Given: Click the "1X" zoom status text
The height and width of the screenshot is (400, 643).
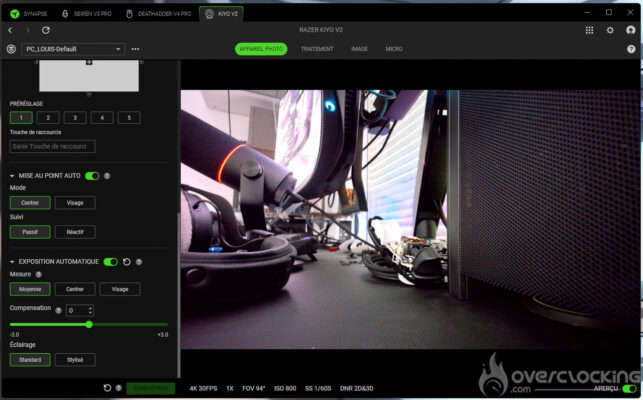Looking at the screenshot, I should point(230,388).
